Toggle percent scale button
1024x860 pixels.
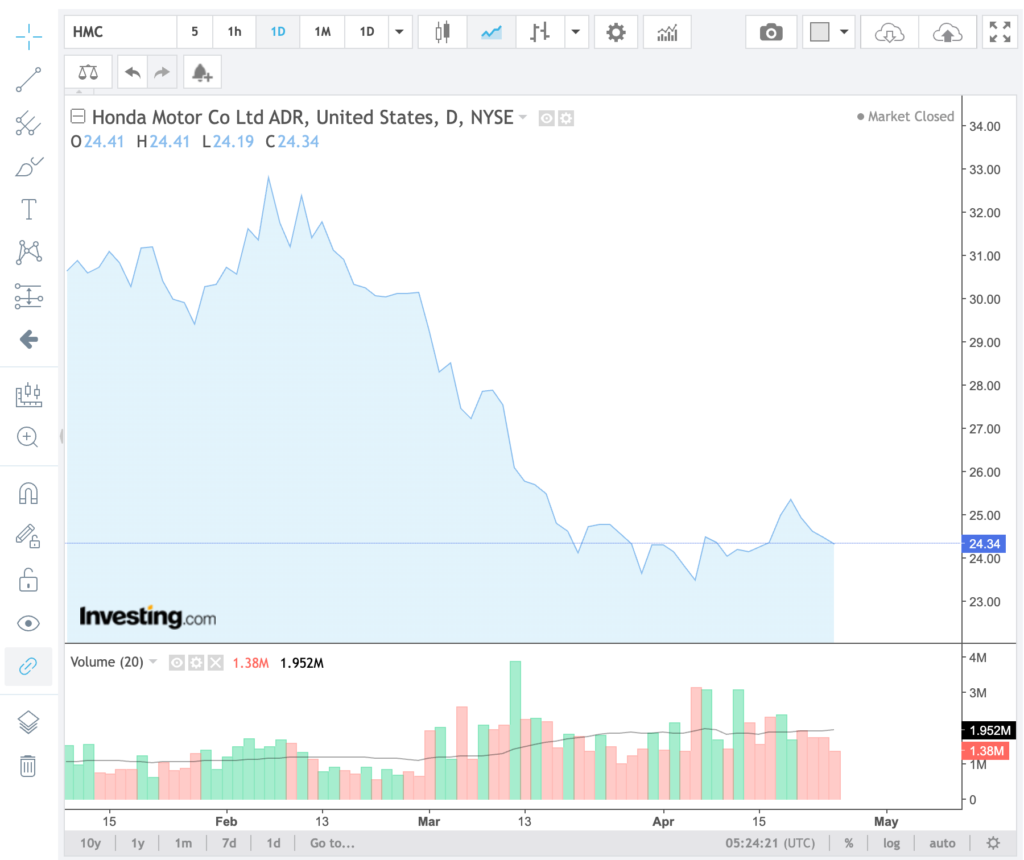pyautogui.click(x=848, y=843)
